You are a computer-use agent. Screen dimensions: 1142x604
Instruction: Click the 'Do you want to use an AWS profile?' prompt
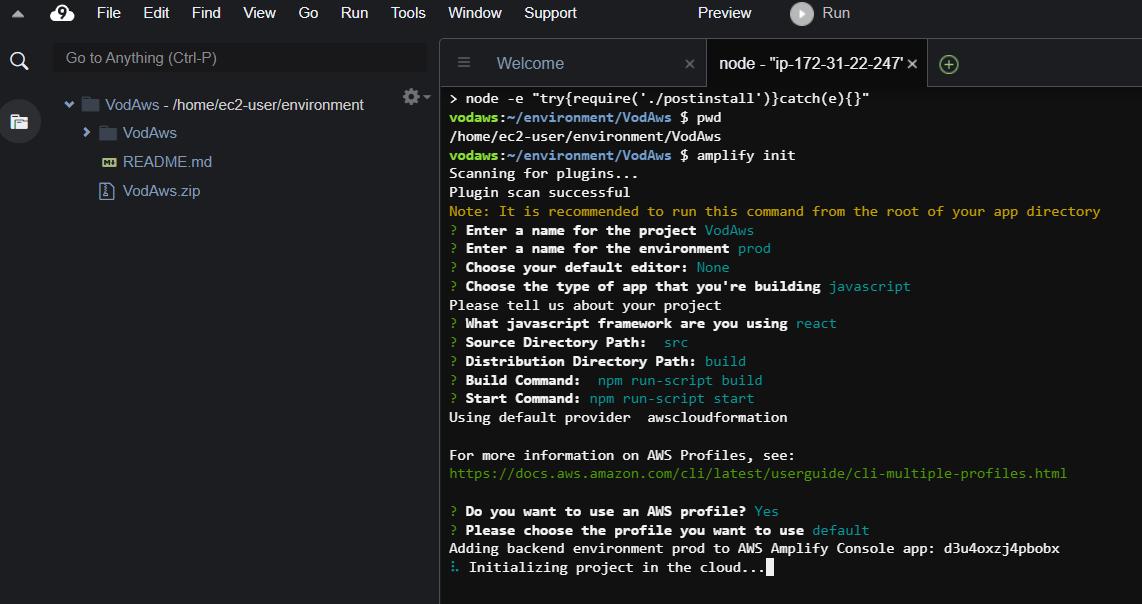coord(606,511)
